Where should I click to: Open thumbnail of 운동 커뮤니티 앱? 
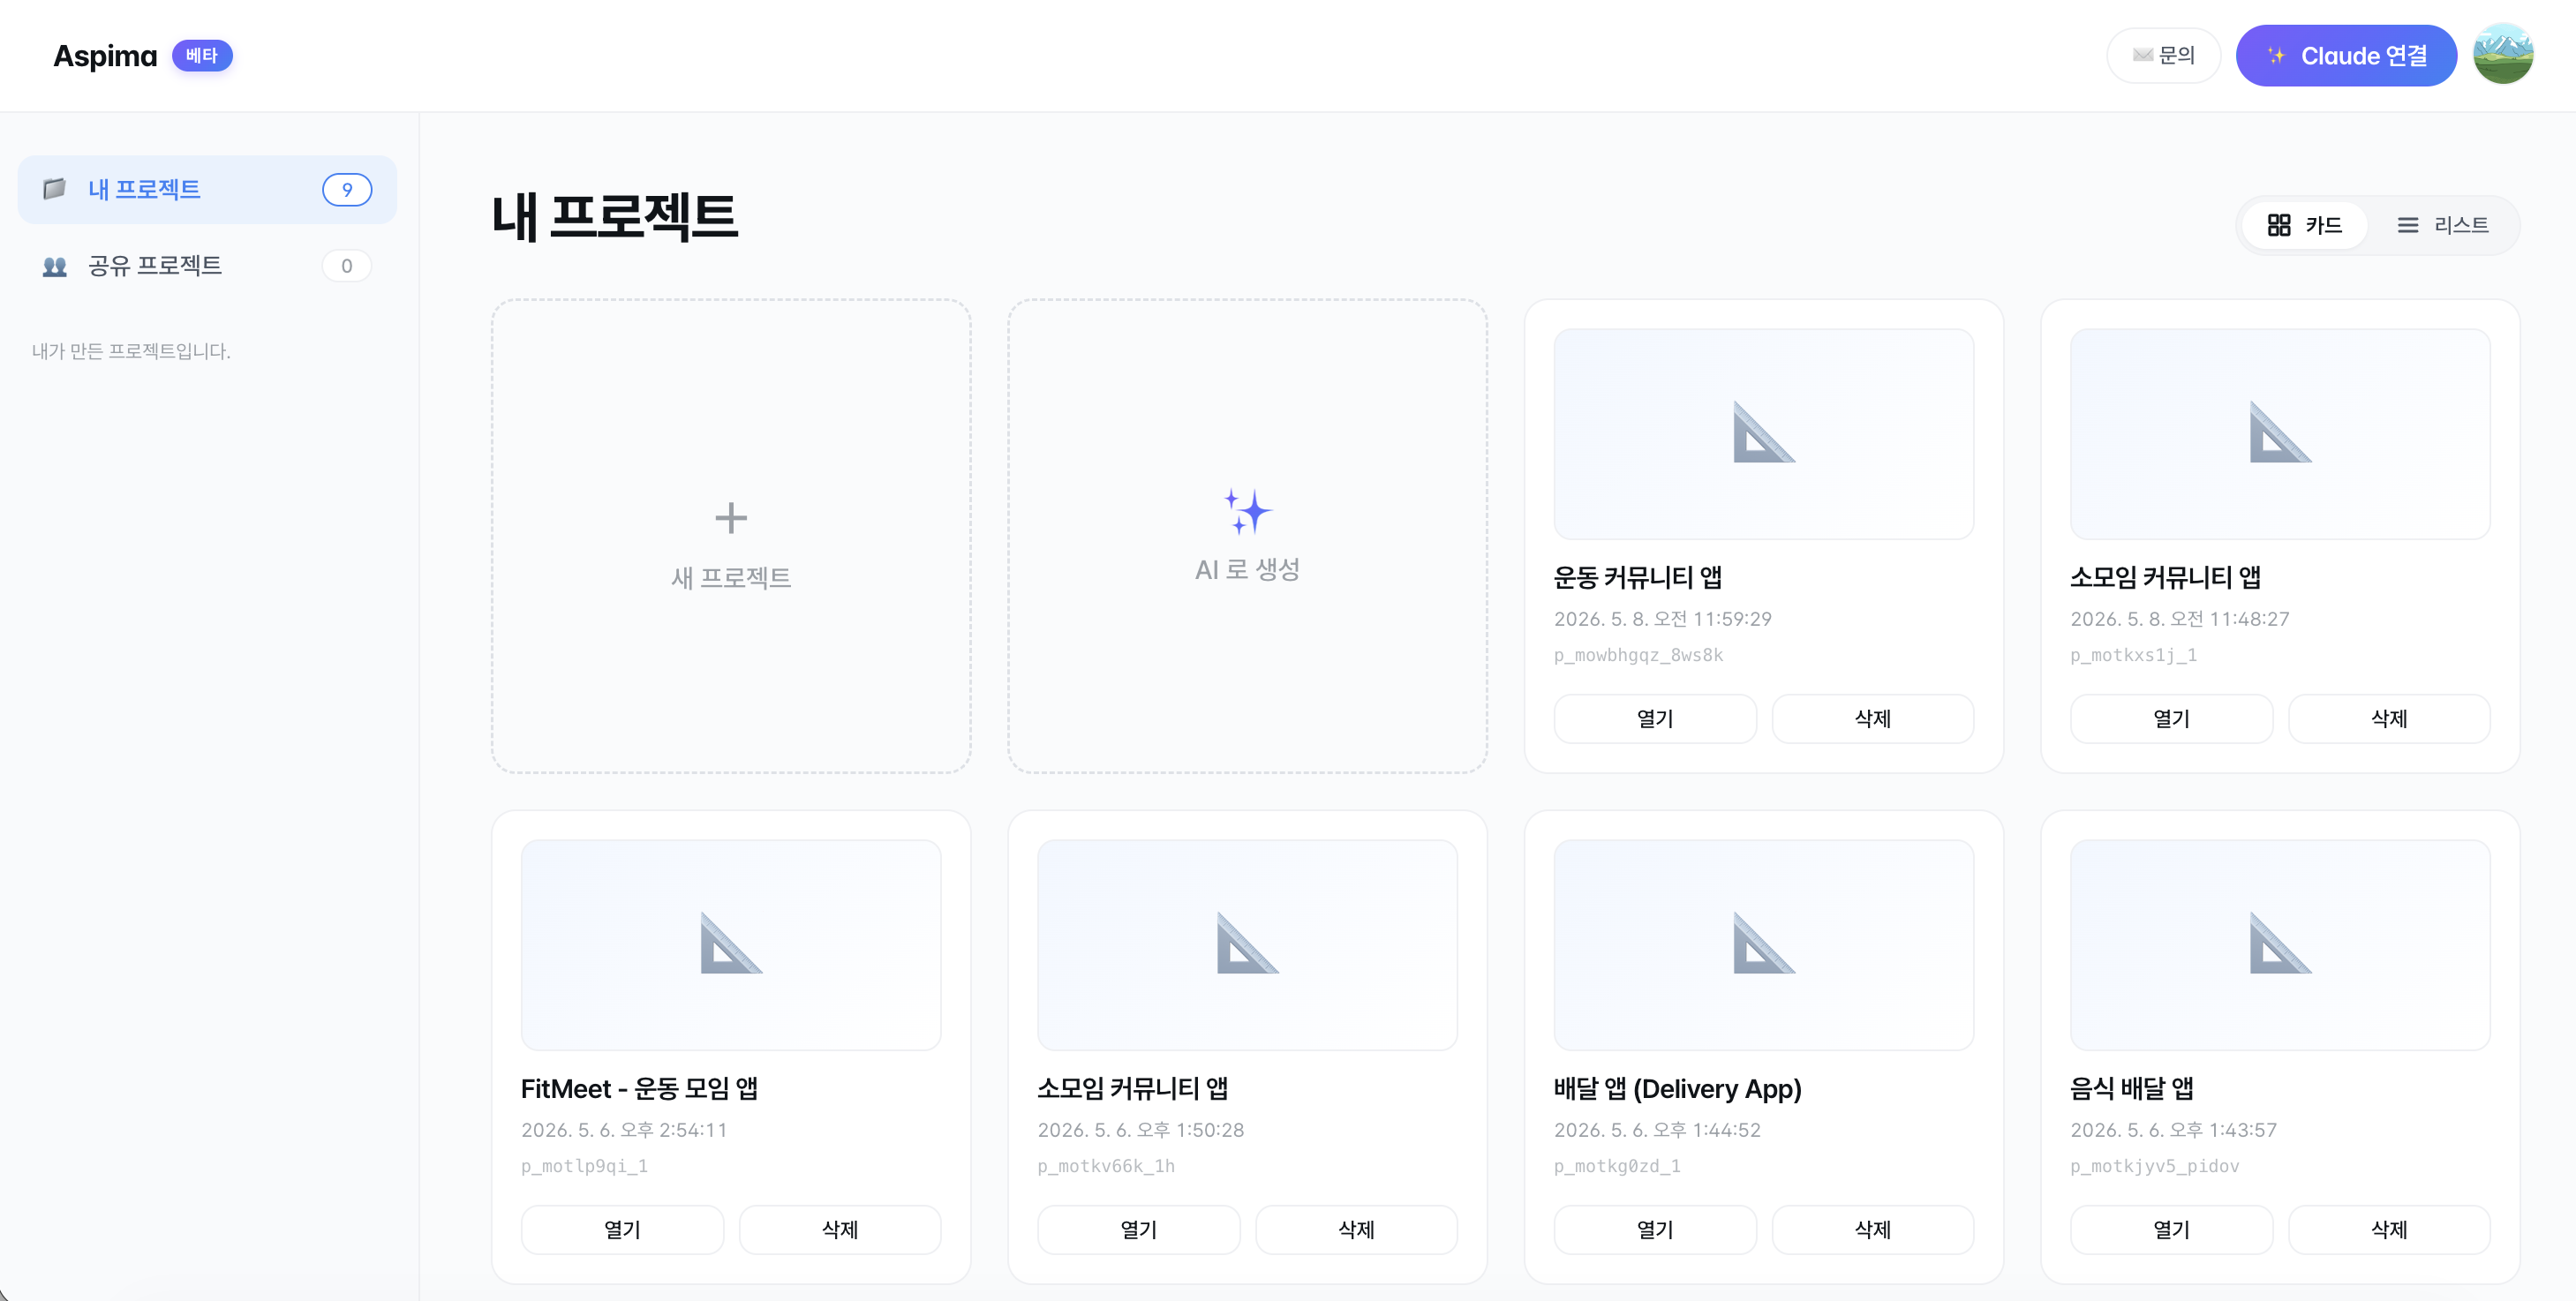(x=1763, y=434)
